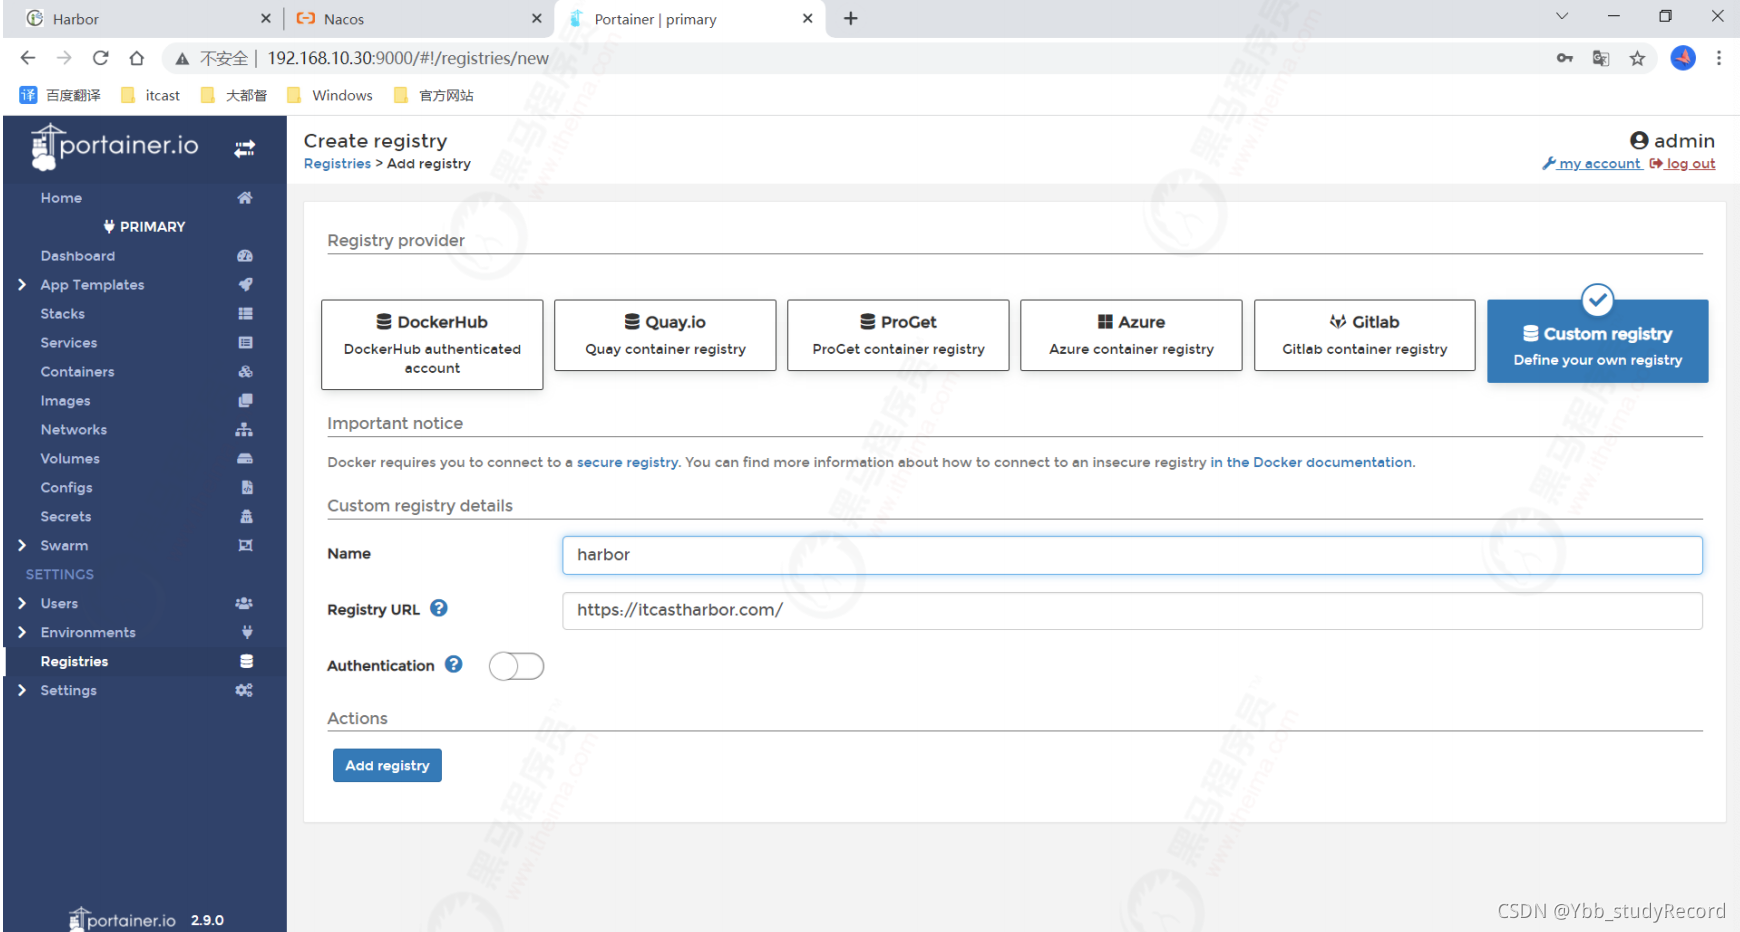Image resolution: width=1740 pixels, height=932 pixels.
Task: Close the Nacos browser tab
Action: tap(536, 18)
